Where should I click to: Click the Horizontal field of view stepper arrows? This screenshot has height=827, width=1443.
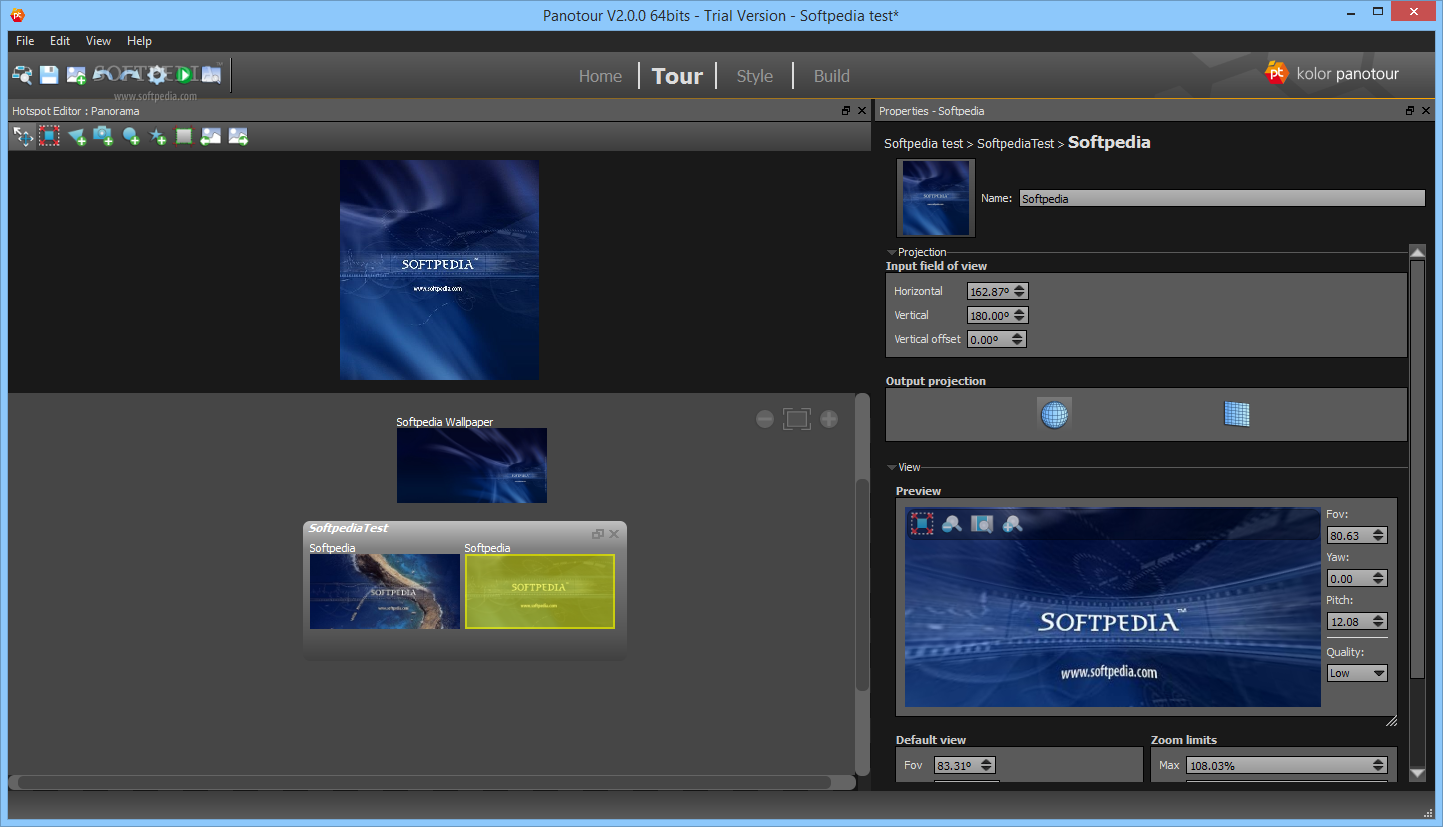point(1019,291)
